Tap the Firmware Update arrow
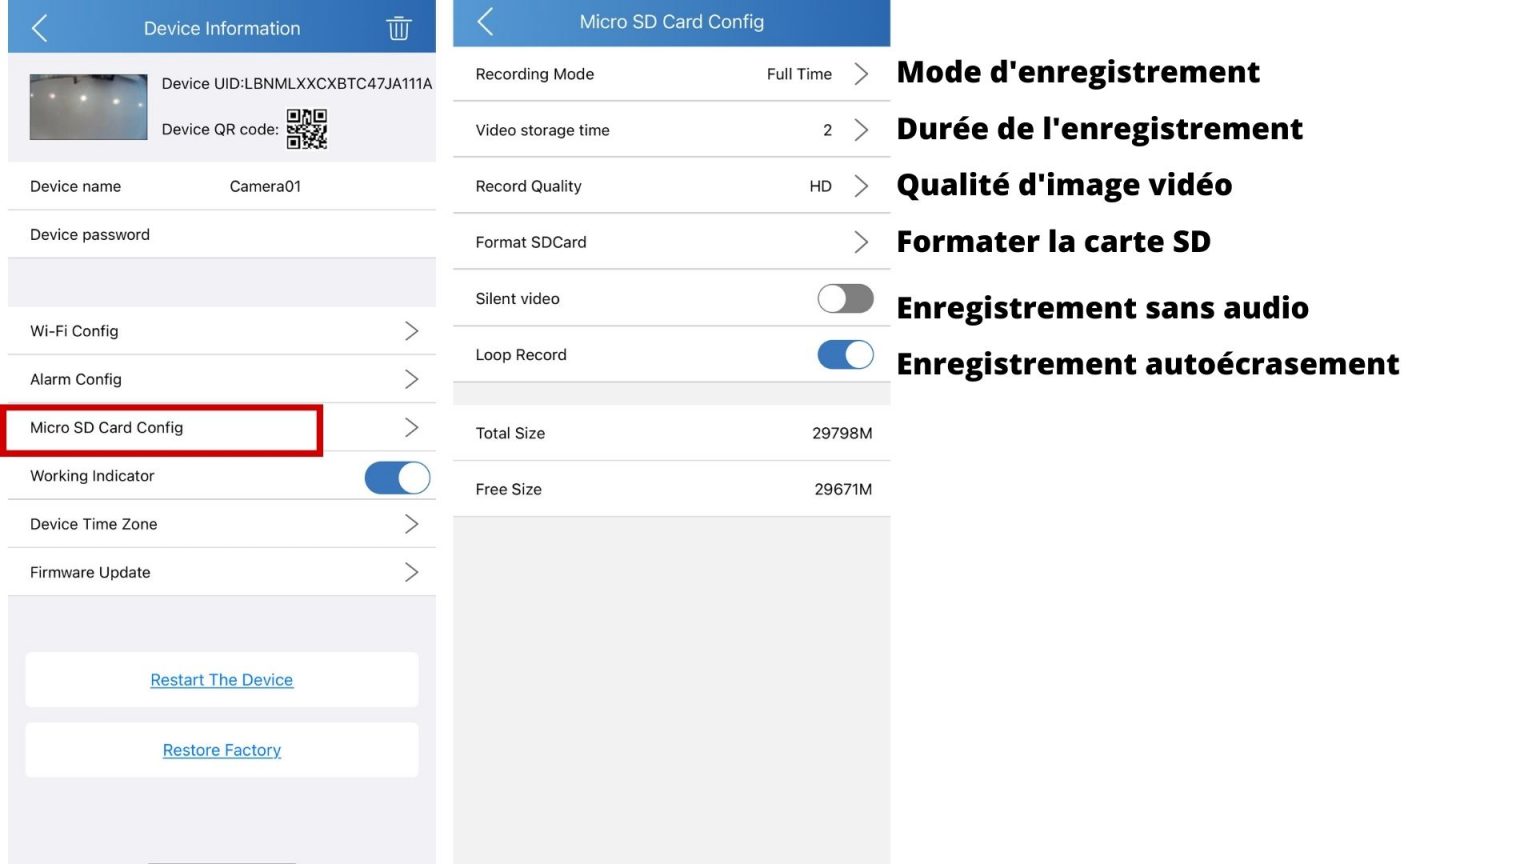 coord(411,573)
